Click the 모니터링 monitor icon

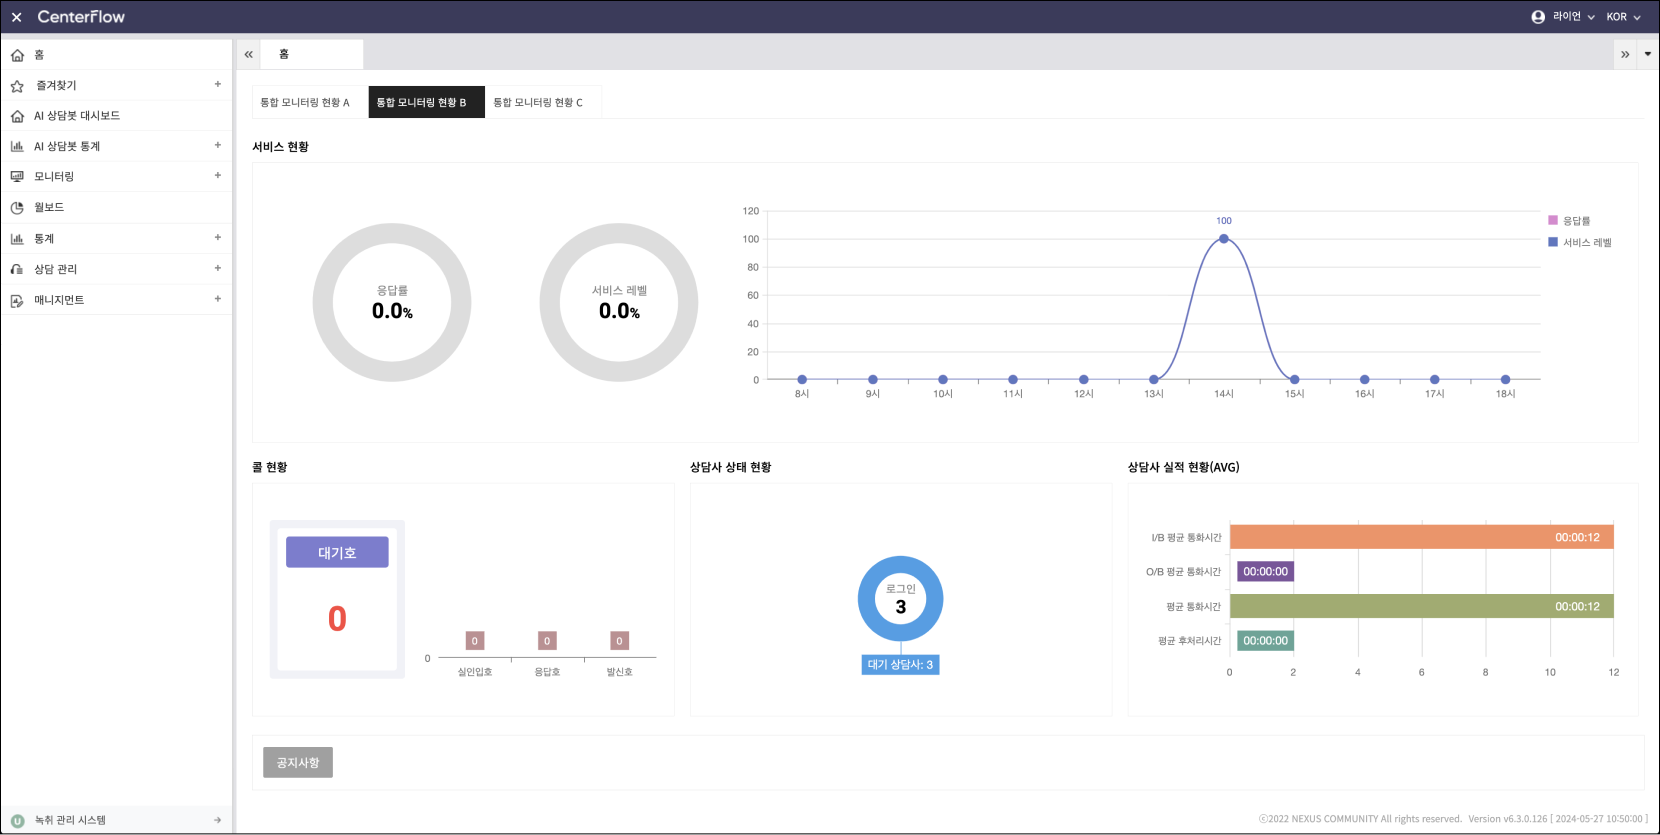[17, 176]
